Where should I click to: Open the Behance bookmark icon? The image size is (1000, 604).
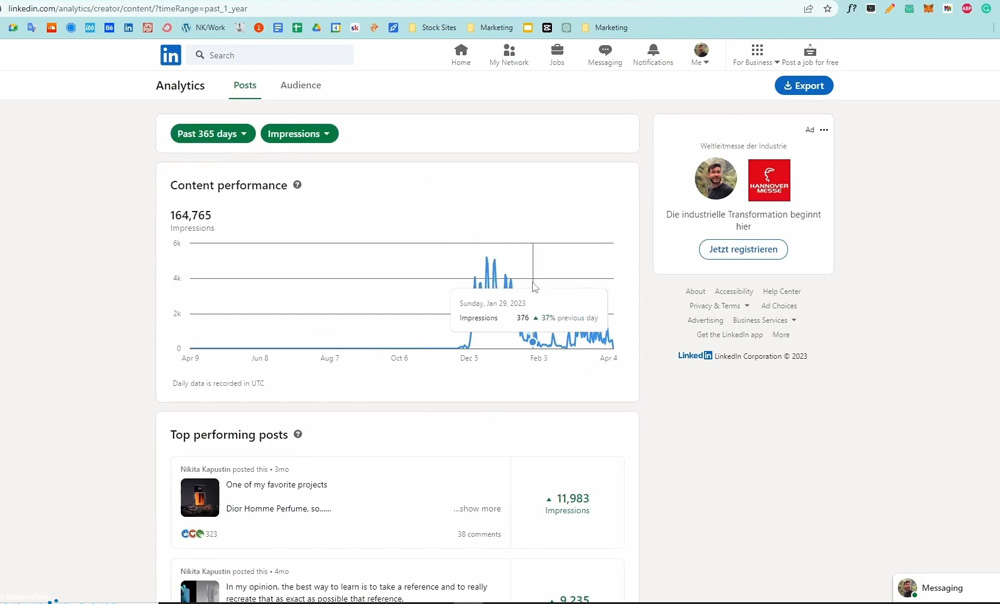109,27
